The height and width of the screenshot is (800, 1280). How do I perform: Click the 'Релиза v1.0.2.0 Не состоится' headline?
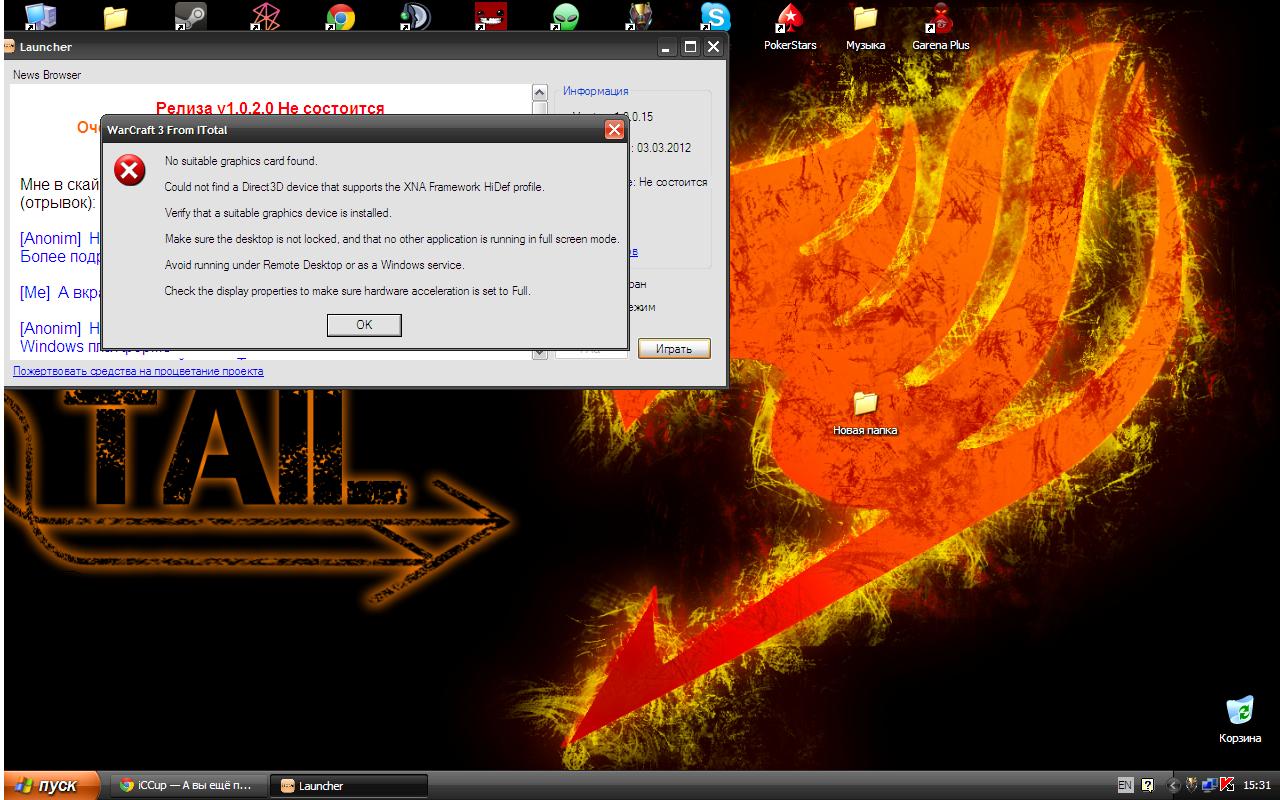[270, 108]
